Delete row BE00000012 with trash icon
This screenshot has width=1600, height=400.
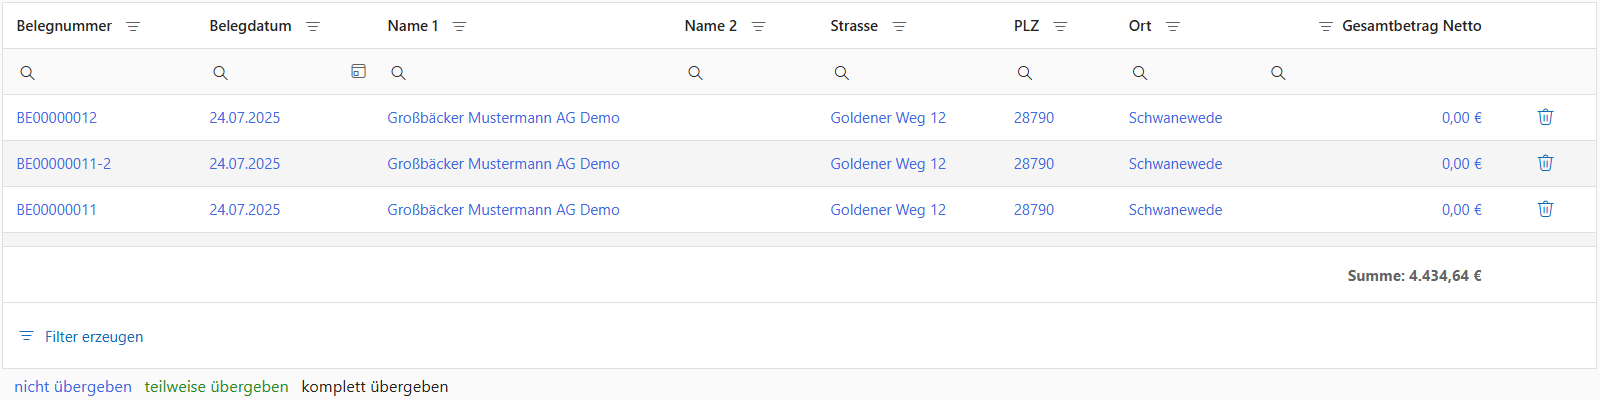click(x=1545, y=117)
